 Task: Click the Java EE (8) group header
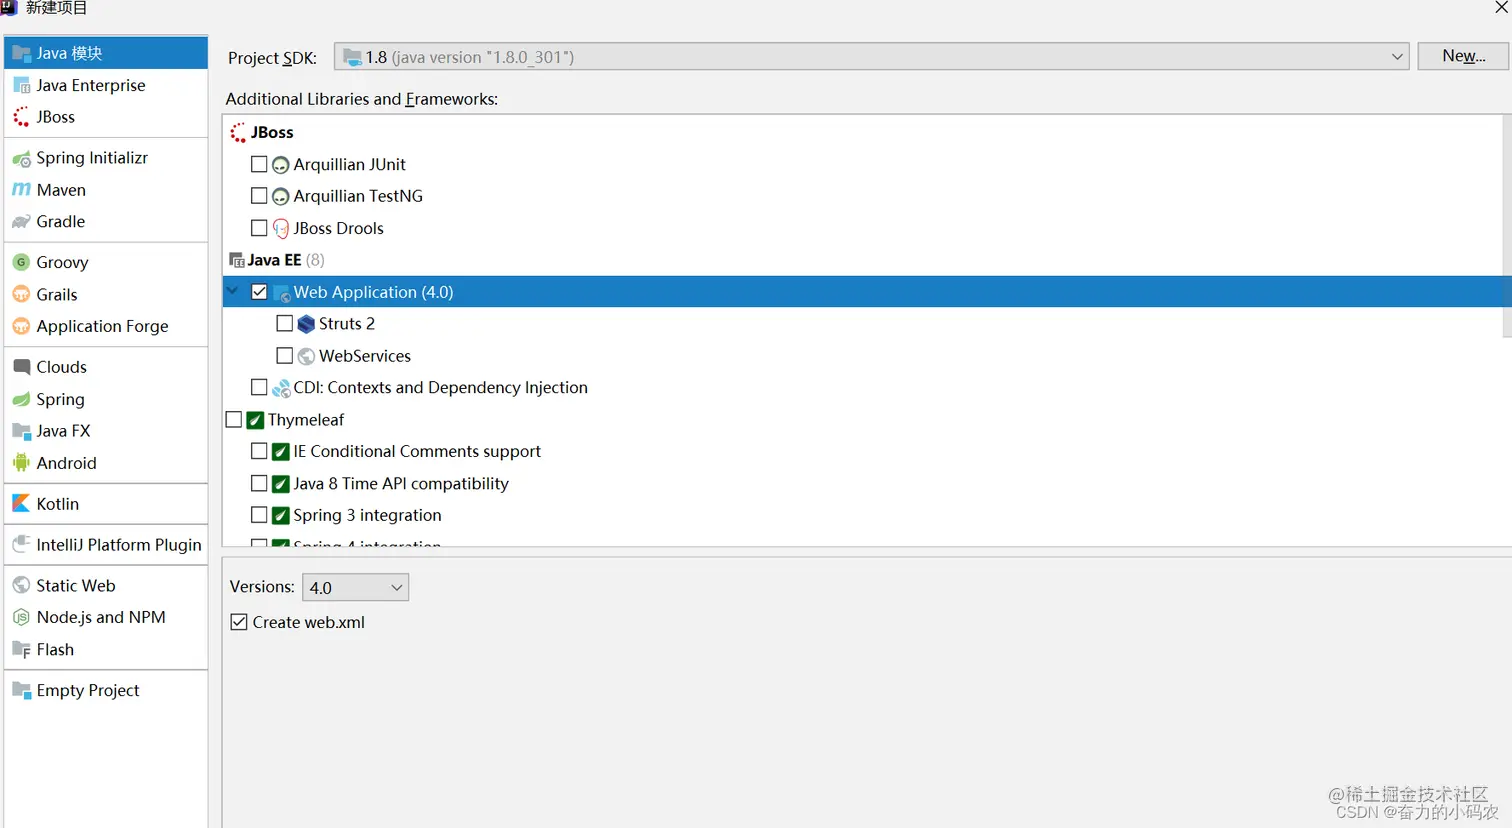(x=286, y=260)
